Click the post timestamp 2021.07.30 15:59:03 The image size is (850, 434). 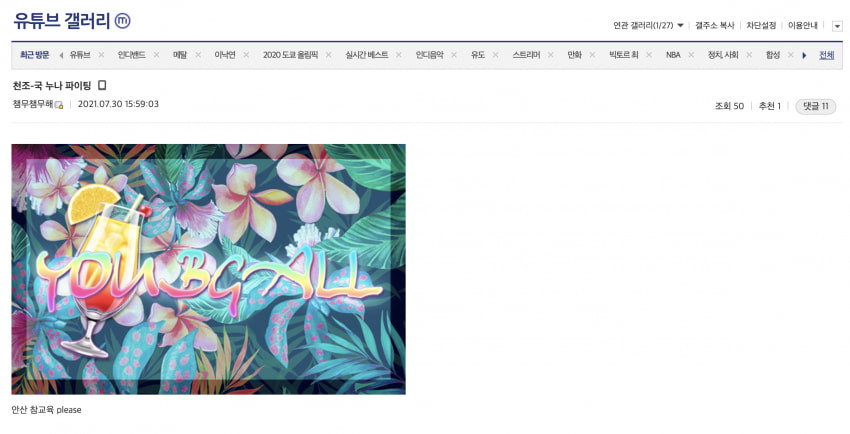coord(118,104)
